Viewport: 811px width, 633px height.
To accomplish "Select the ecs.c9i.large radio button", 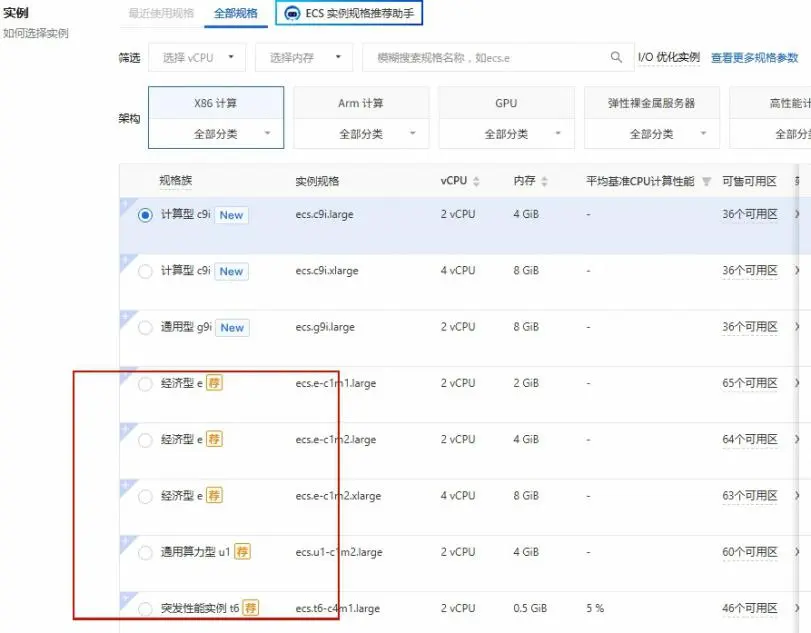I will pyautogui.click(x=145, y=215).
